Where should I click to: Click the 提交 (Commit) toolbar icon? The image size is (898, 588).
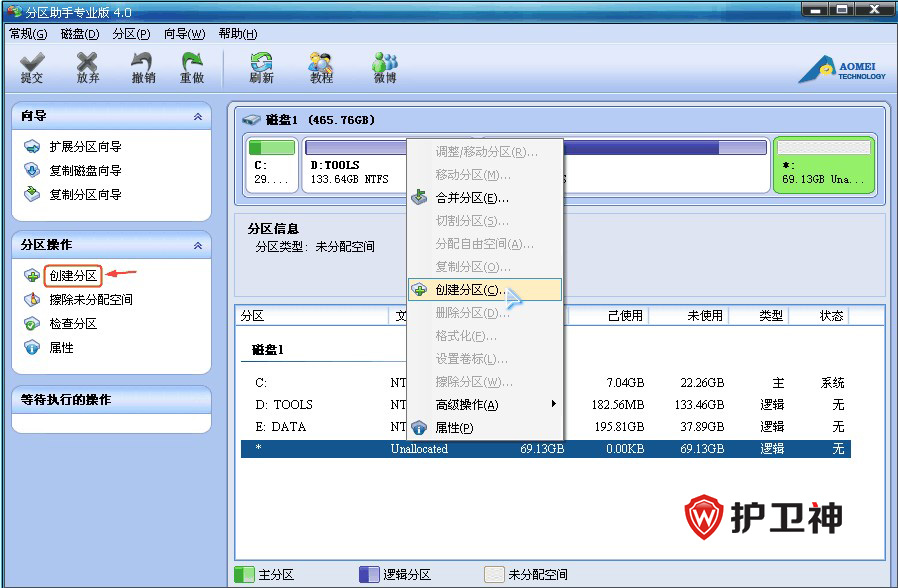coord(31,68)
